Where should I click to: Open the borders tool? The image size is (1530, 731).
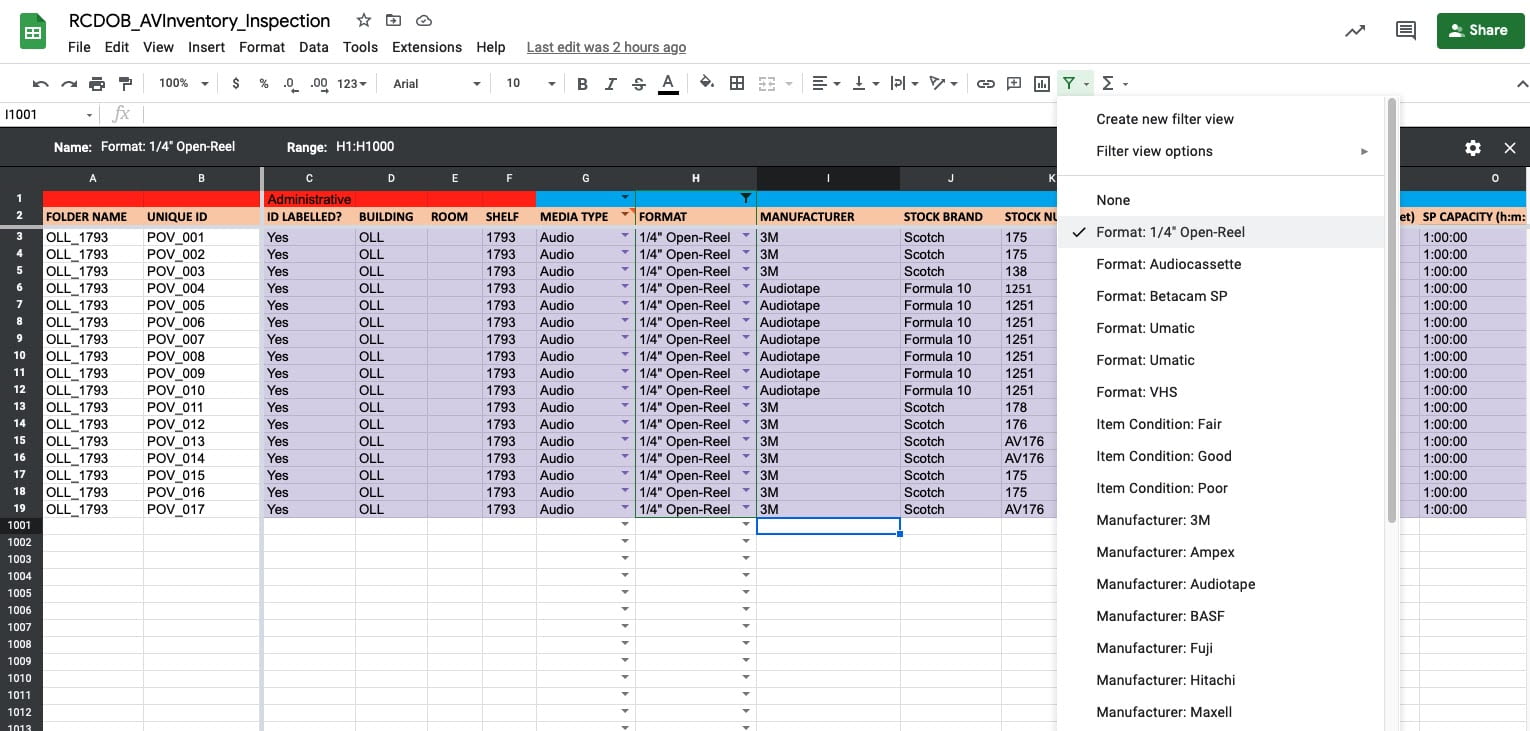(737, 84)
